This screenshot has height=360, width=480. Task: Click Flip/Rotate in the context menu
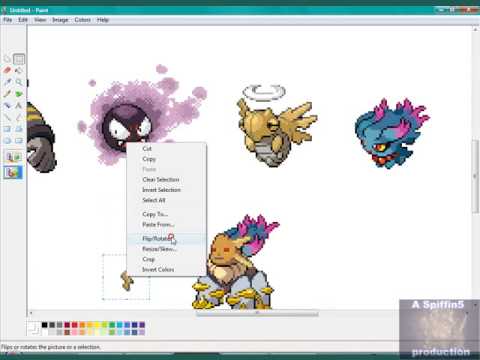pyautogui.click(x=167, y=238)
